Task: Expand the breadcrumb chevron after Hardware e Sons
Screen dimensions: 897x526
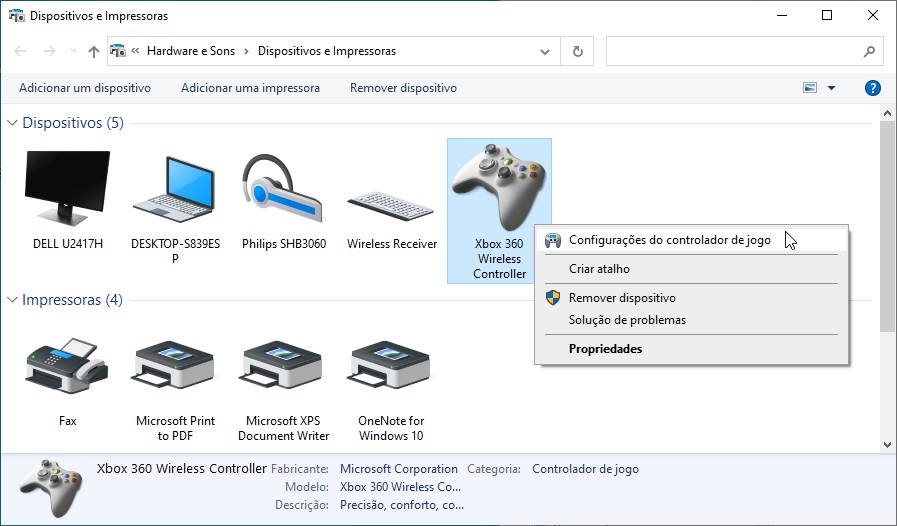Action: 246,51
